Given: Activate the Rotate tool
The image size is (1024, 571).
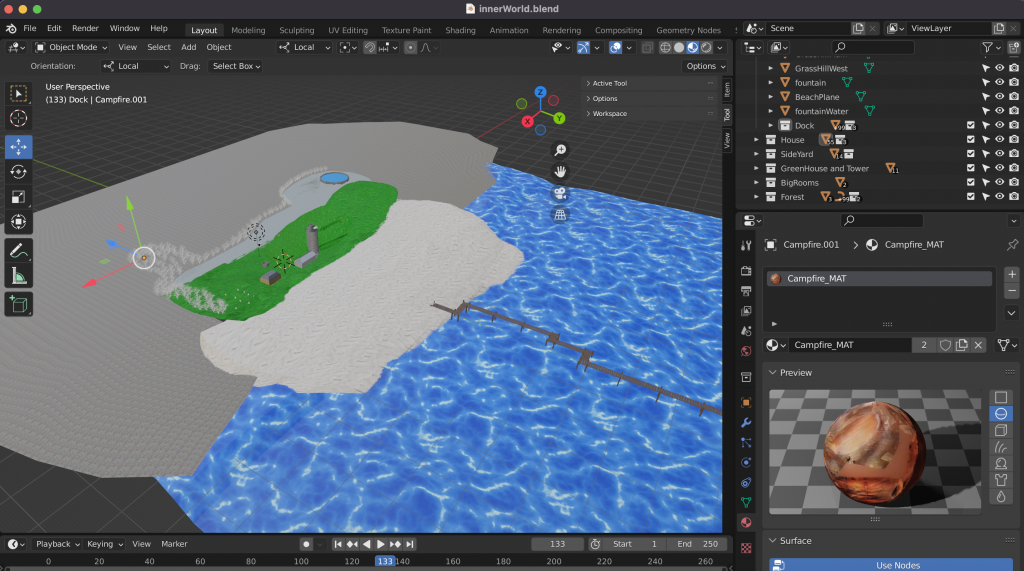Looking at the screenshot, I should click(19, 172).
